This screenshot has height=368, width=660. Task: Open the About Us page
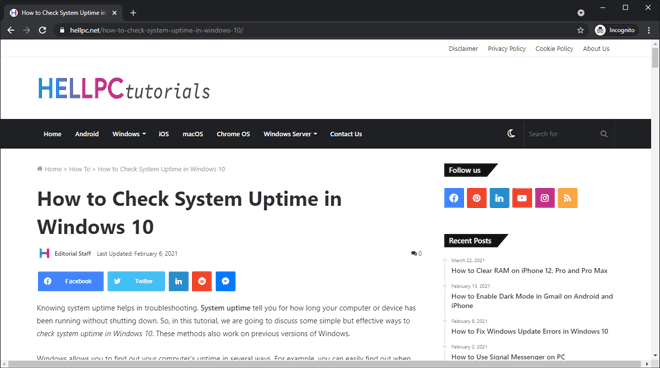tap(596, 49)
